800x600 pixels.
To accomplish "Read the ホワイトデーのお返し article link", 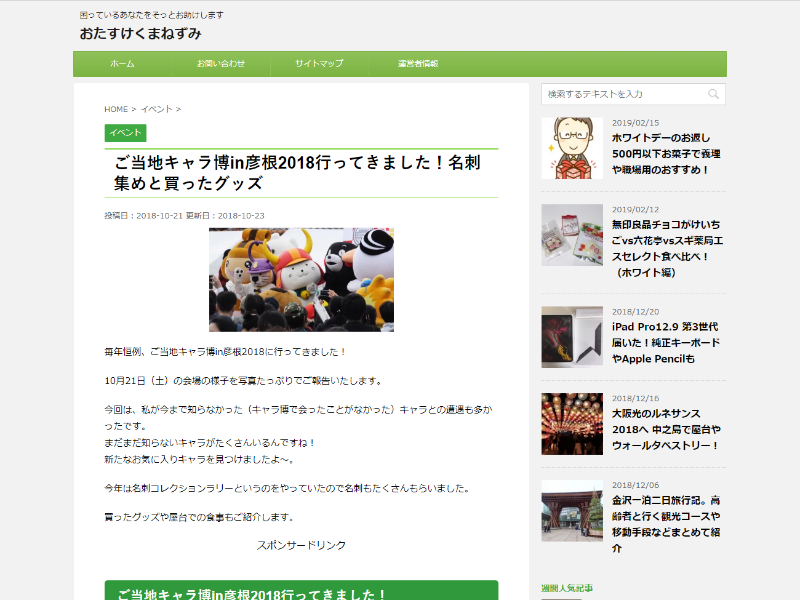I will [665, 155].
